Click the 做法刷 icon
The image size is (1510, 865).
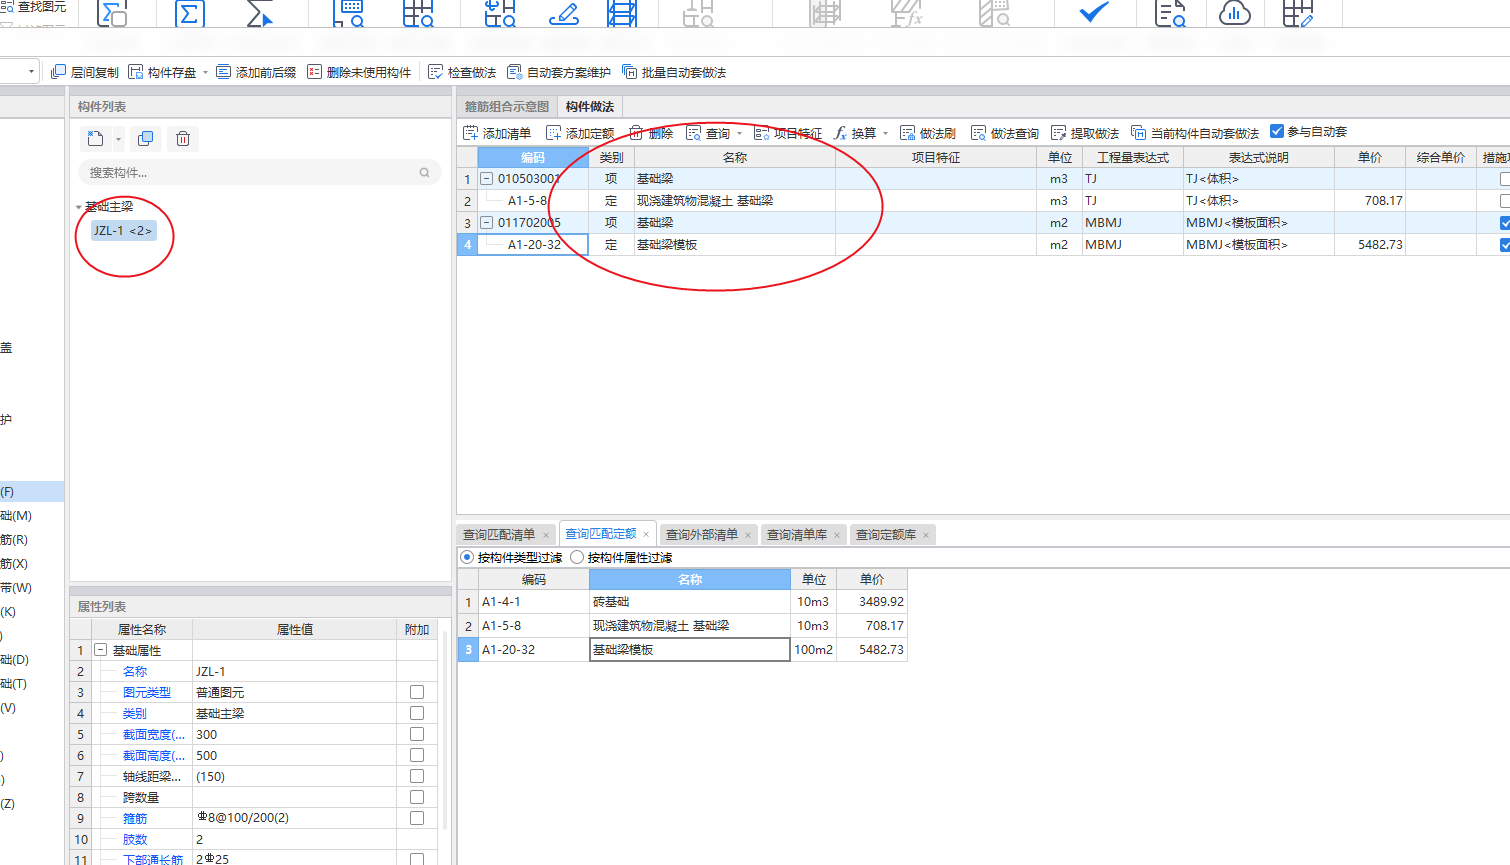(908, 133)
